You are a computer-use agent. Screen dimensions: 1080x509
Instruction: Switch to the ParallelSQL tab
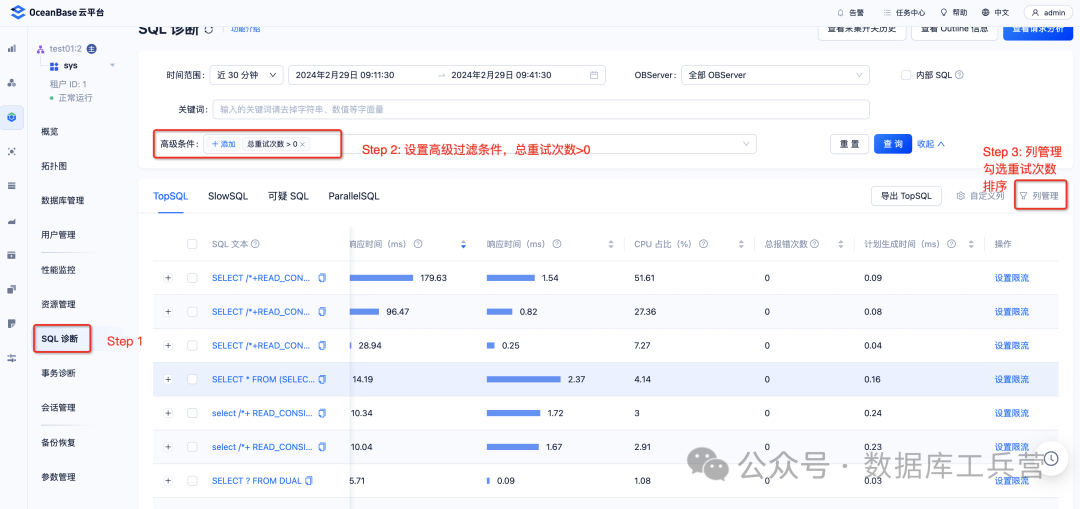pyautogui.click(x=353, y=196)
